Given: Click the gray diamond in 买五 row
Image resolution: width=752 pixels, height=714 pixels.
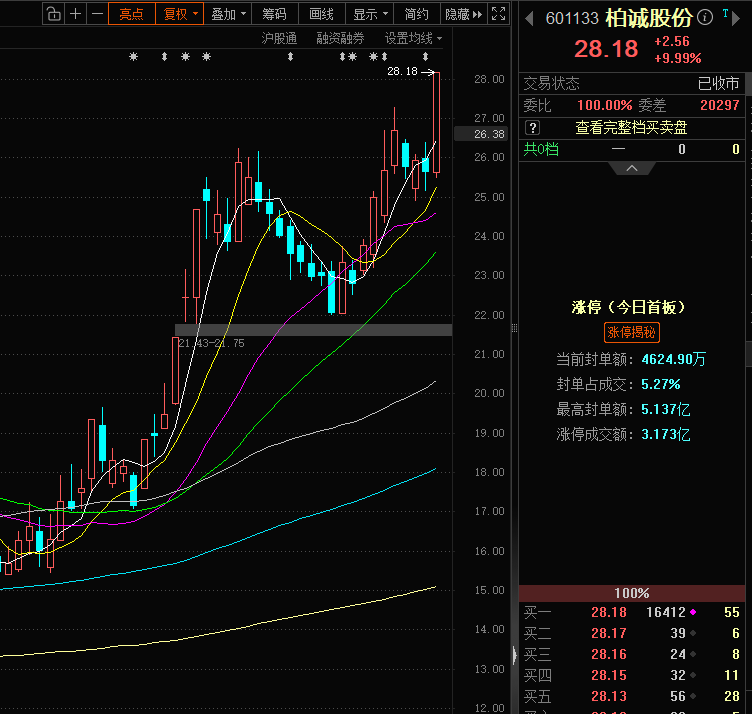Looking at the screenshot, I should (693, 696).
